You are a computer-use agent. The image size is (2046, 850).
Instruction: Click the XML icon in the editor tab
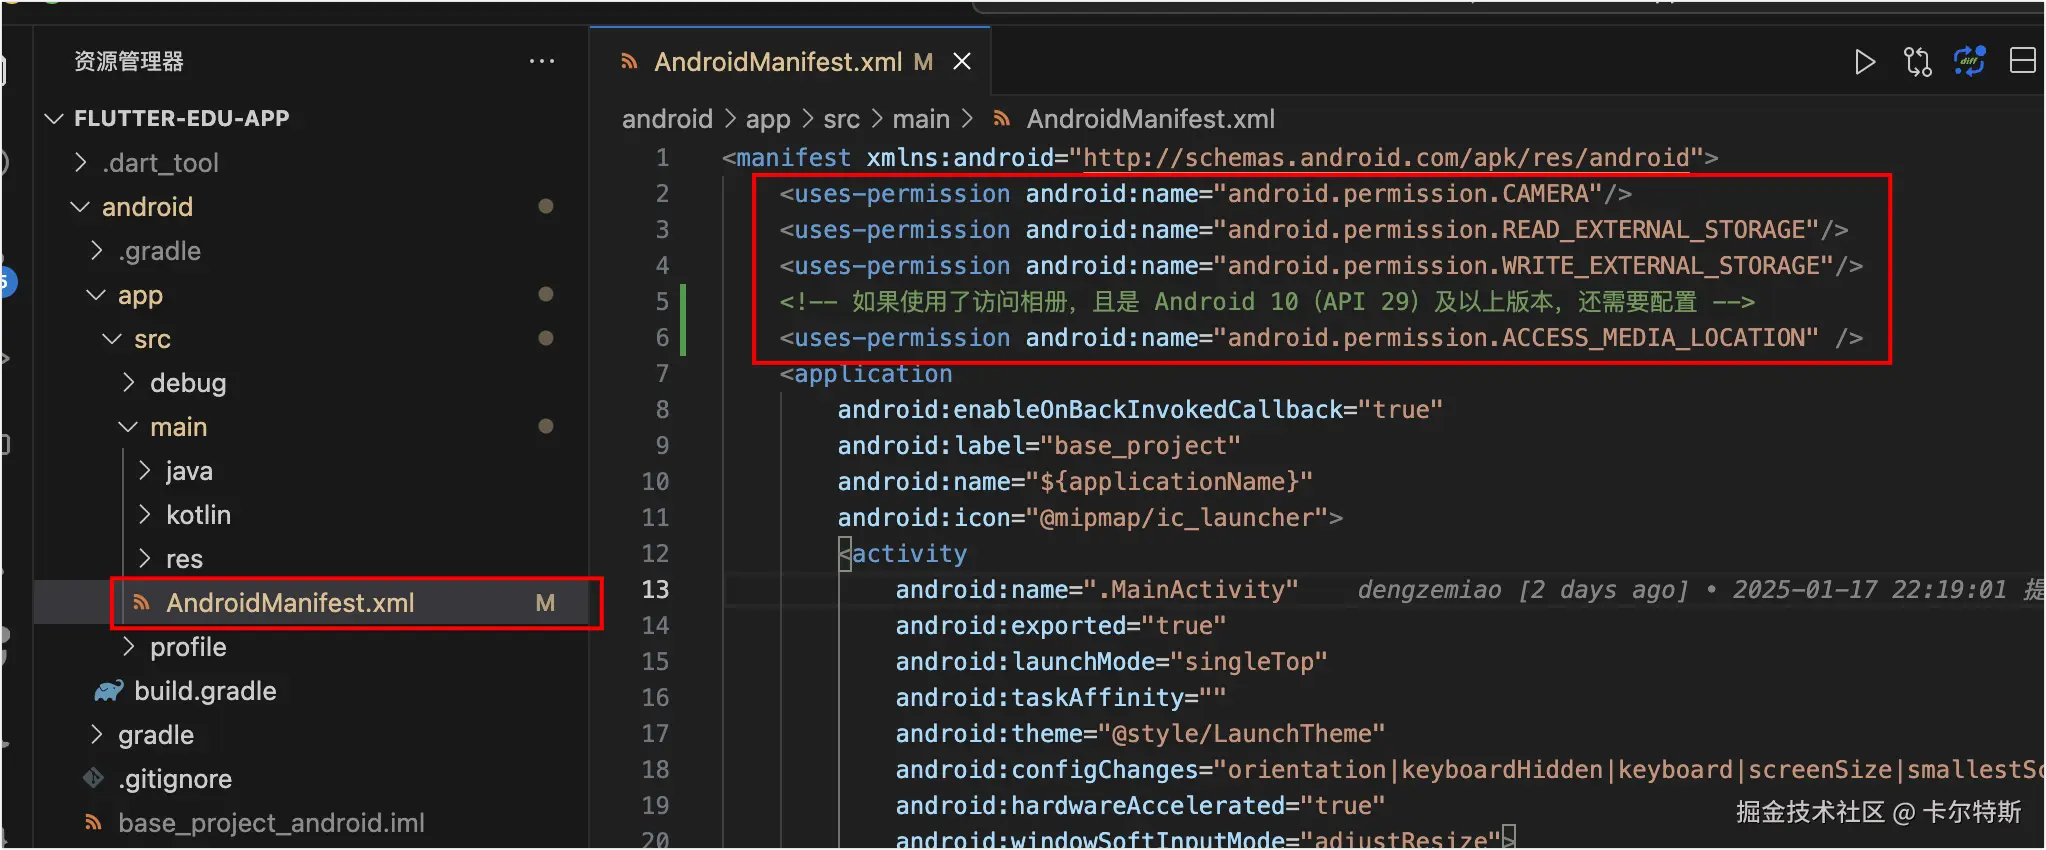point(629,62)
